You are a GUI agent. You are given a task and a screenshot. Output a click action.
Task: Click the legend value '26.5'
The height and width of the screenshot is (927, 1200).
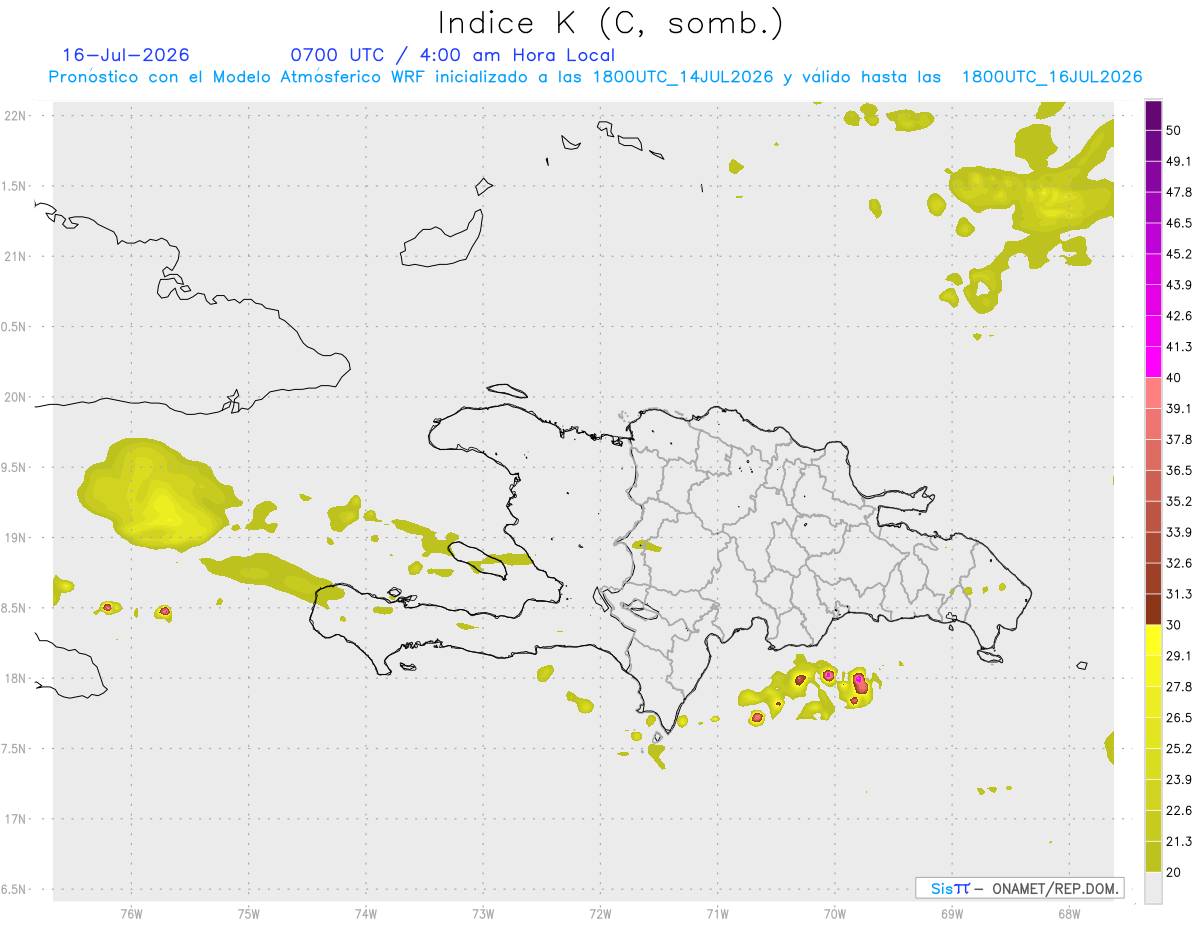coord(1179,717)
